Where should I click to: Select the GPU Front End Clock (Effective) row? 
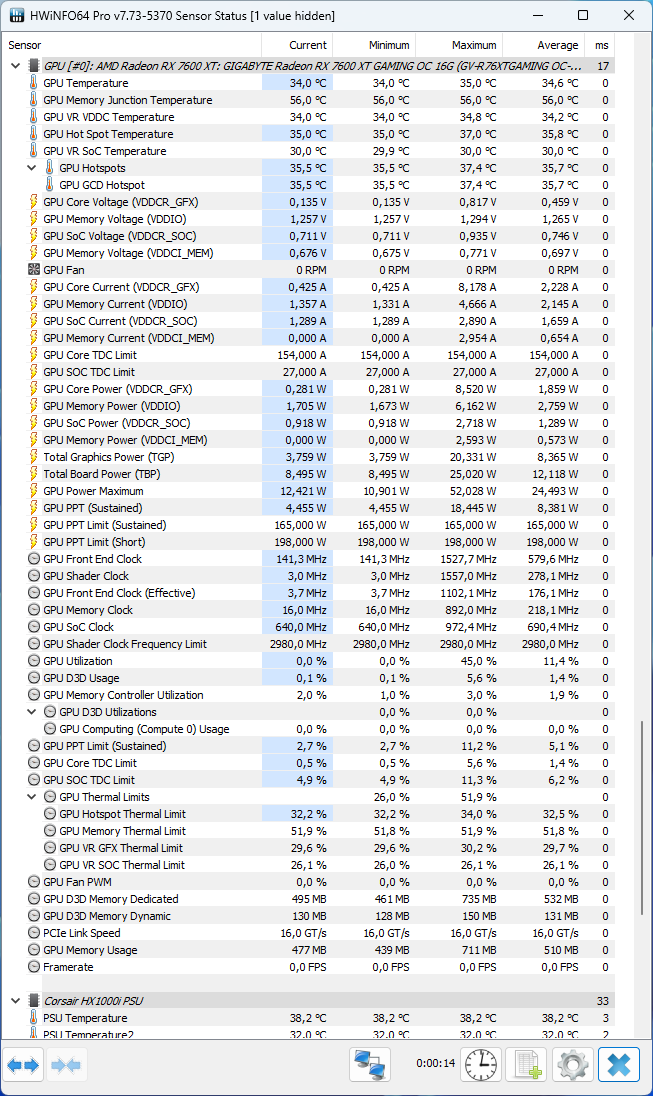[x=308, y=593]
